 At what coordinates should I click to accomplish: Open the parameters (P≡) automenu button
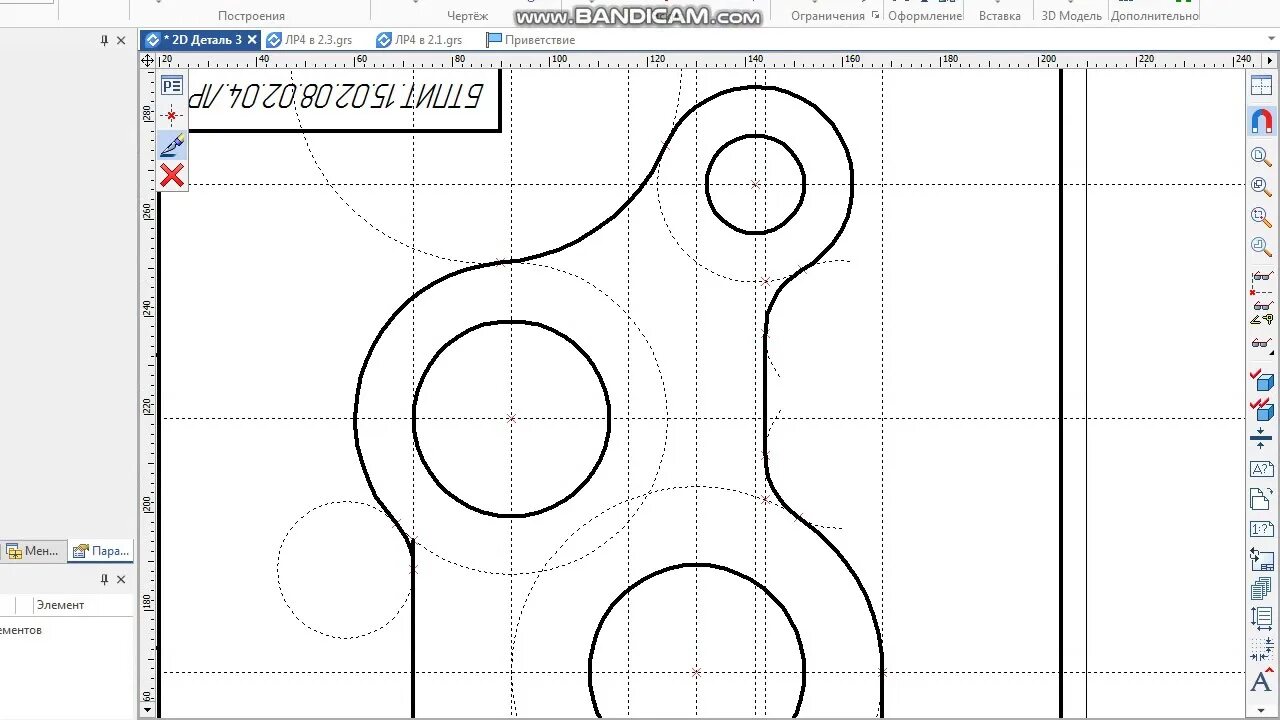172,86
